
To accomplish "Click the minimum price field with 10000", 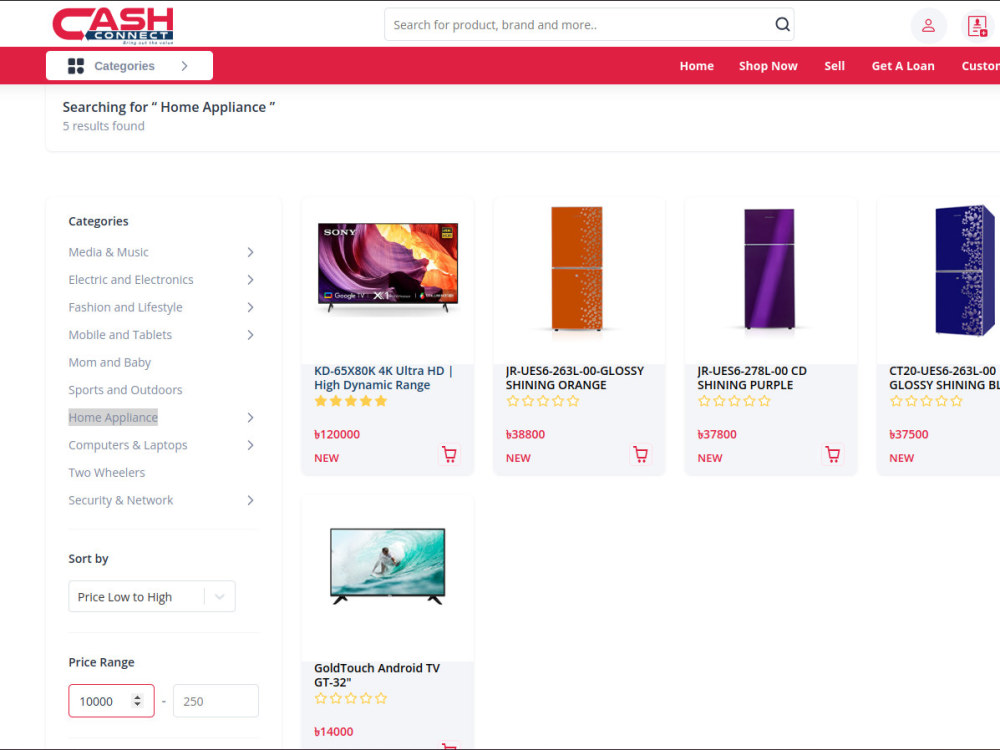I will pos(112,701).
